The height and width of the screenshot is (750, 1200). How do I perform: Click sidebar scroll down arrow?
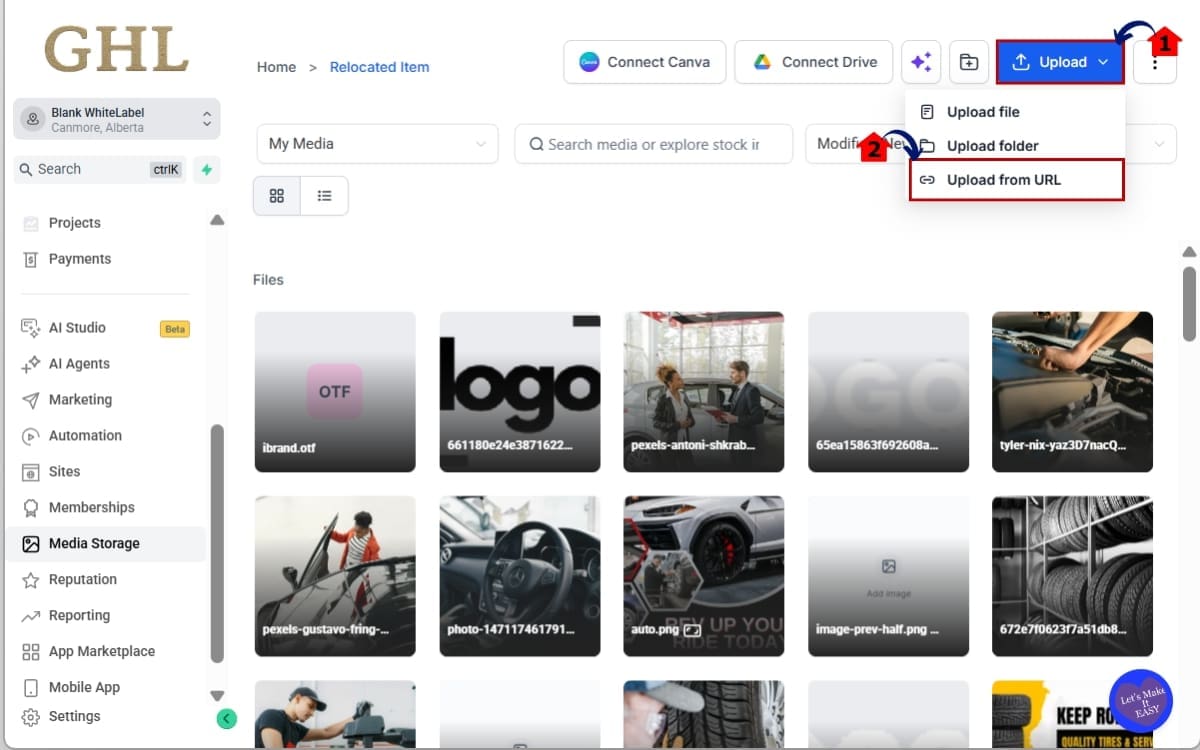(217, 695)
